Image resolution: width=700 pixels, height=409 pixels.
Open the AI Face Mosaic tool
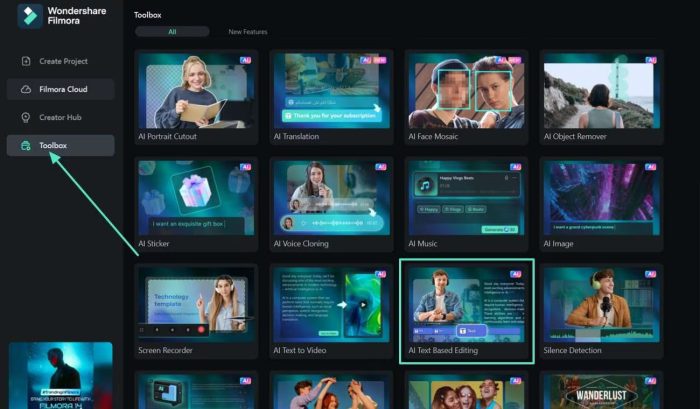point(467,97)
